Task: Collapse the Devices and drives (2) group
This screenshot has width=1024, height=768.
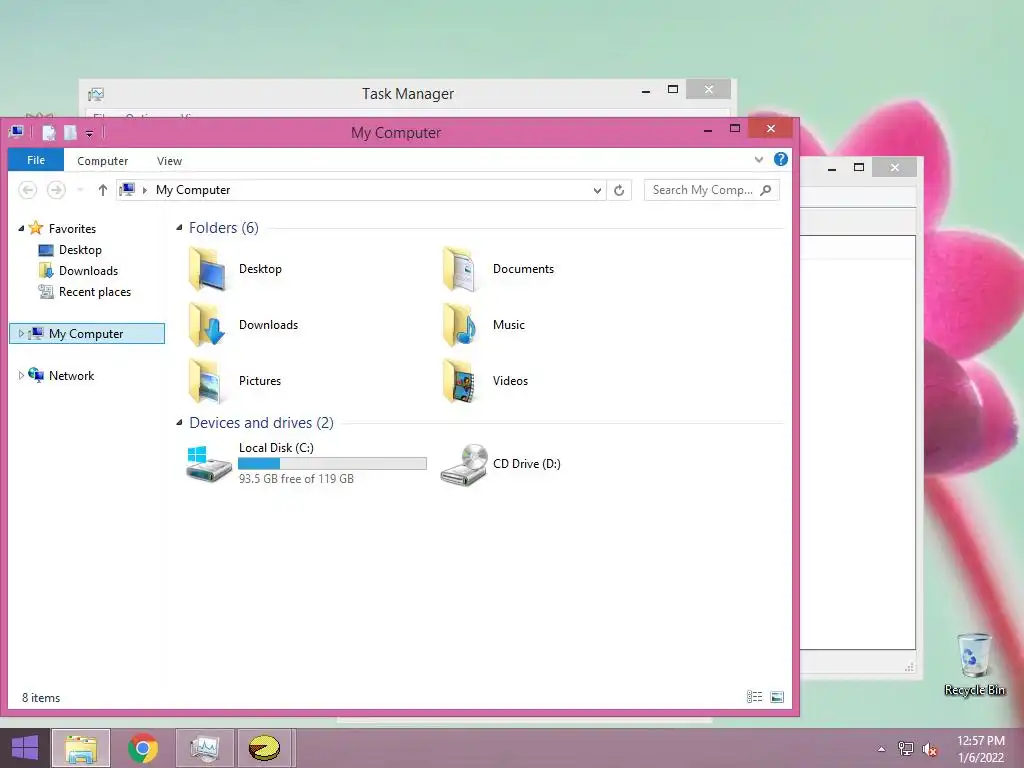Action: 179,423
